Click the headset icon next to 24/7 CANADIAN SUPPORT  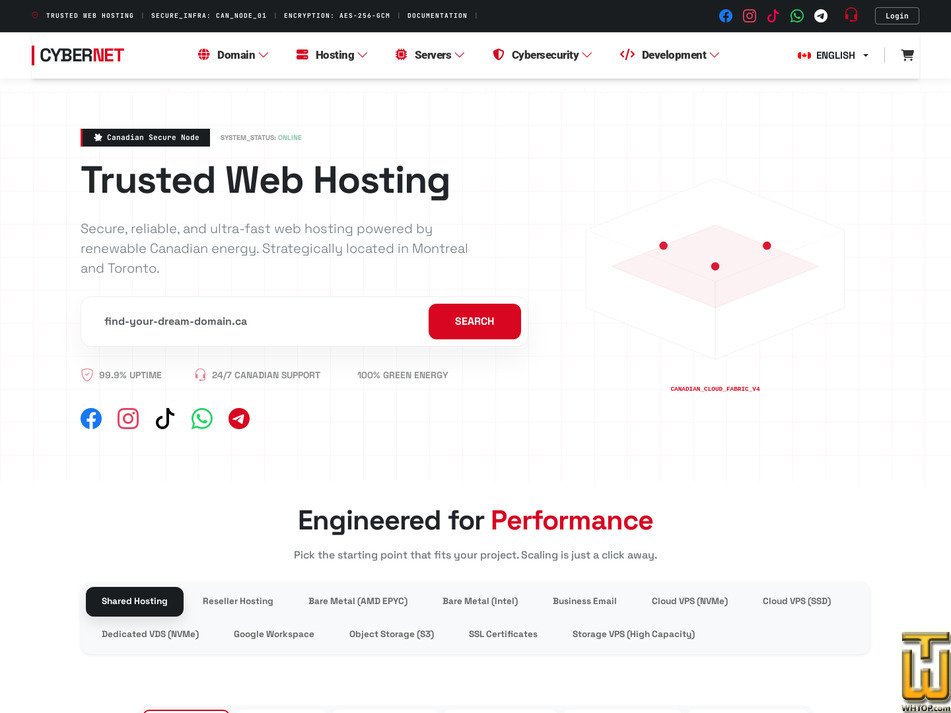click(x=200, y=375)
